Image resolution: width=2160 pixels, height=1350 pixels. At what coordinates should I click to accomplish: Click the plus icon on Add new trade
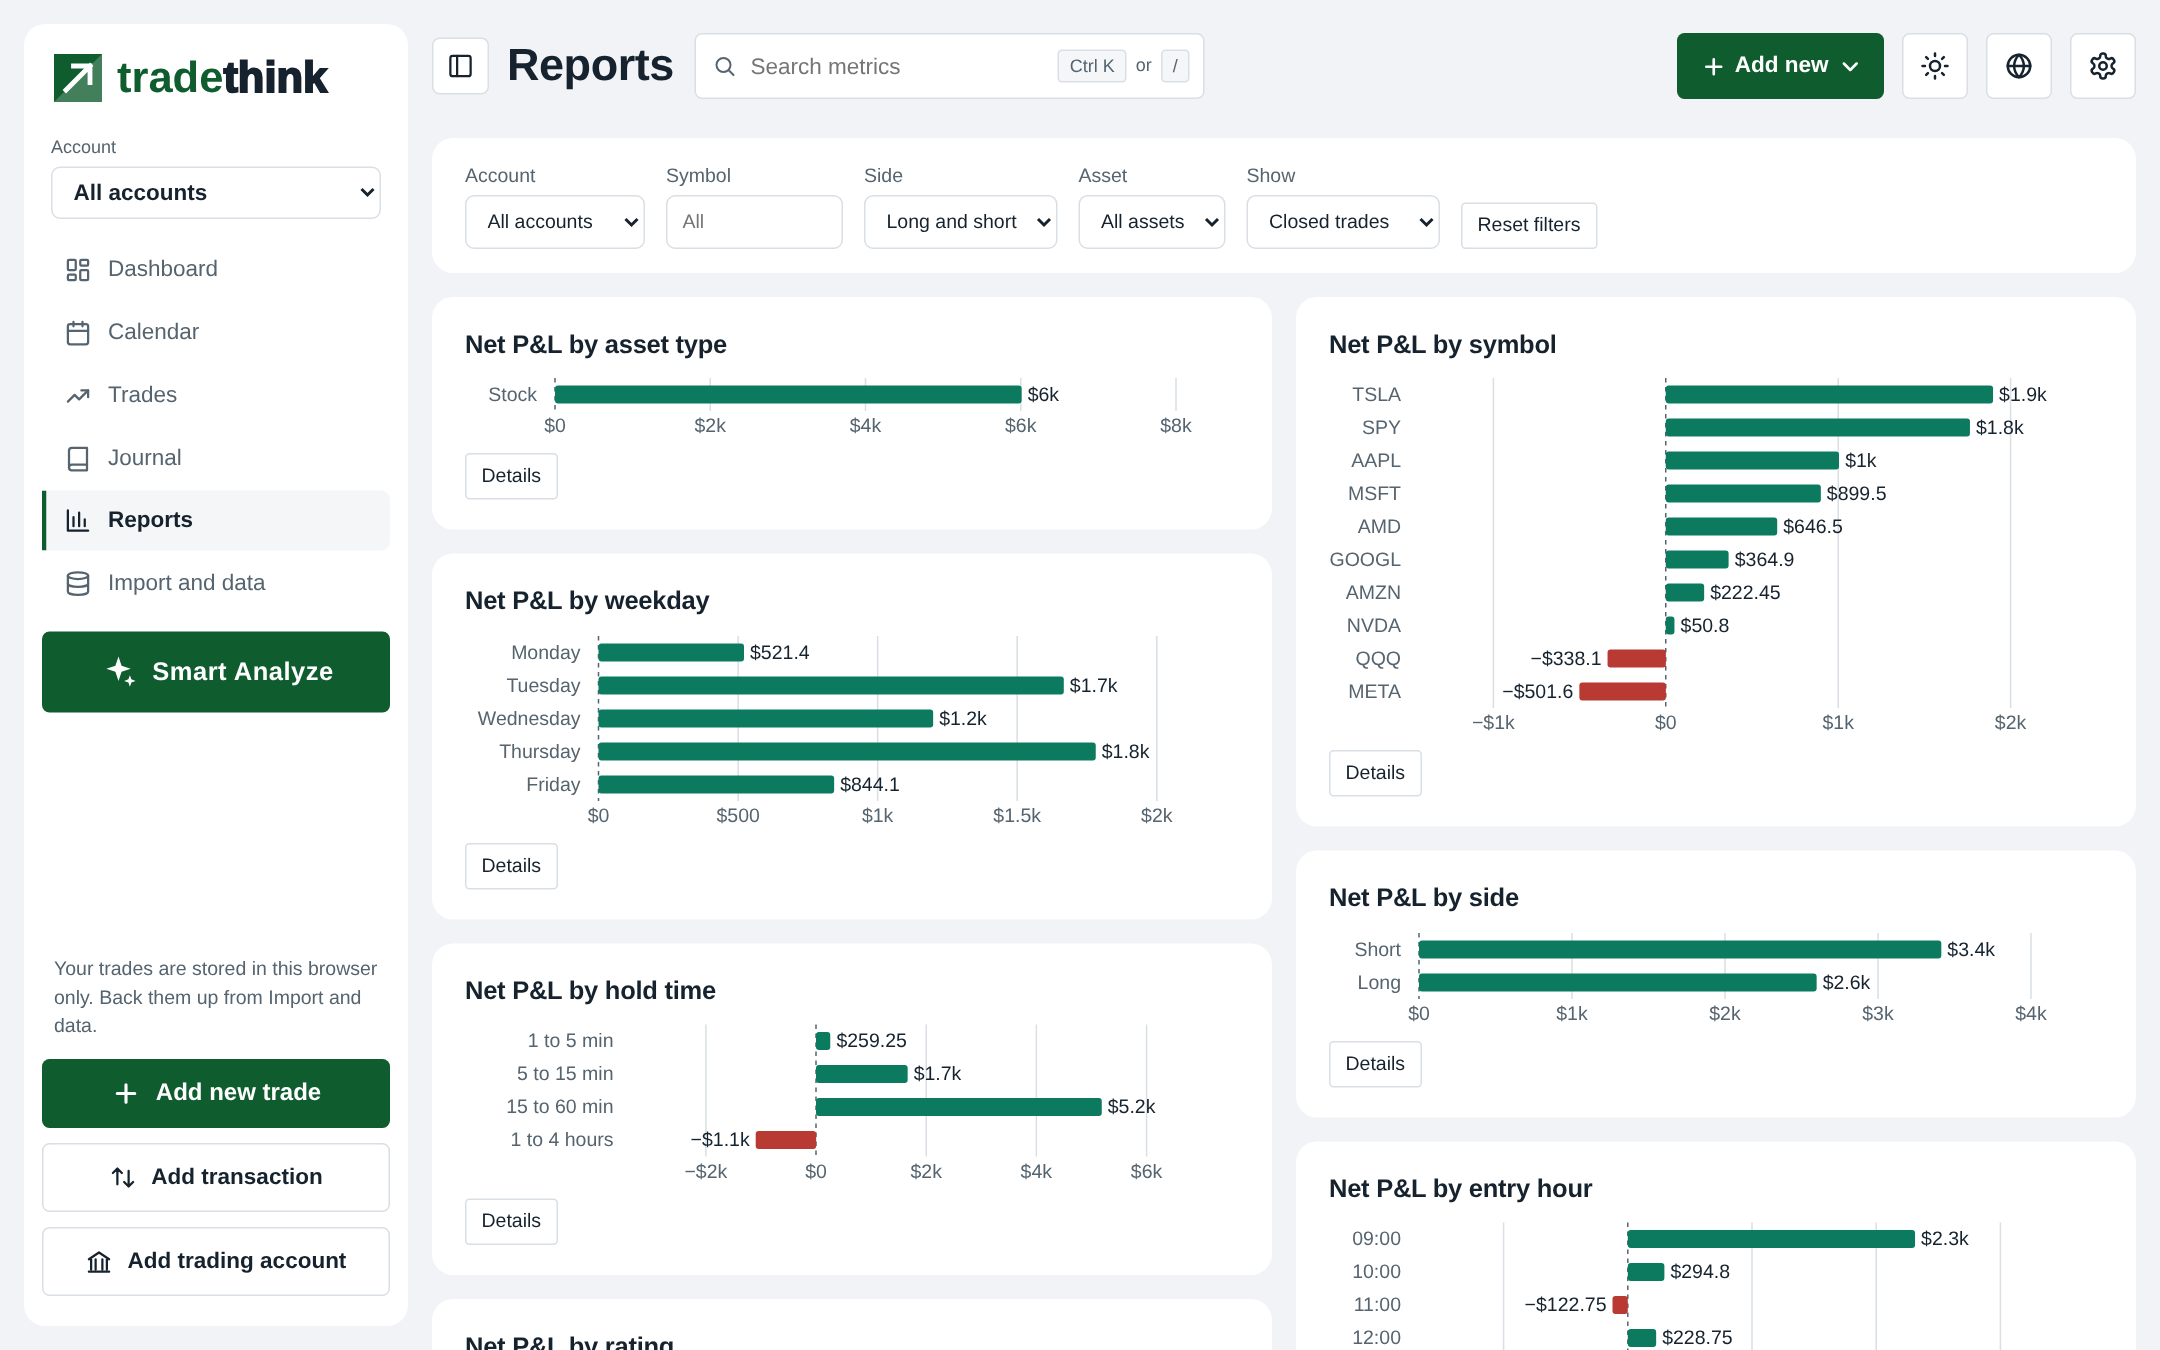click(x=126, y=1093)
